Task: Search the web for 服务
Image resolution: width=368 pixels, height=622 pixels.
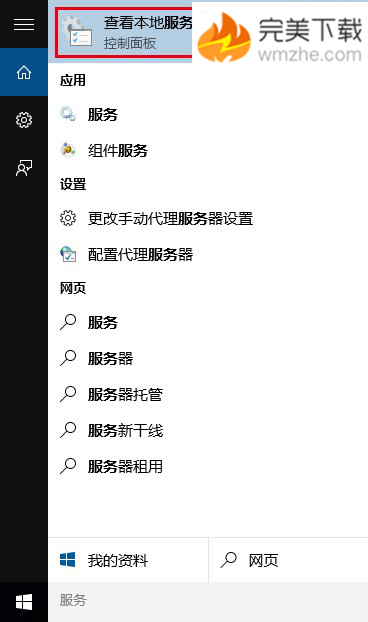Action: tap(208, 322)
